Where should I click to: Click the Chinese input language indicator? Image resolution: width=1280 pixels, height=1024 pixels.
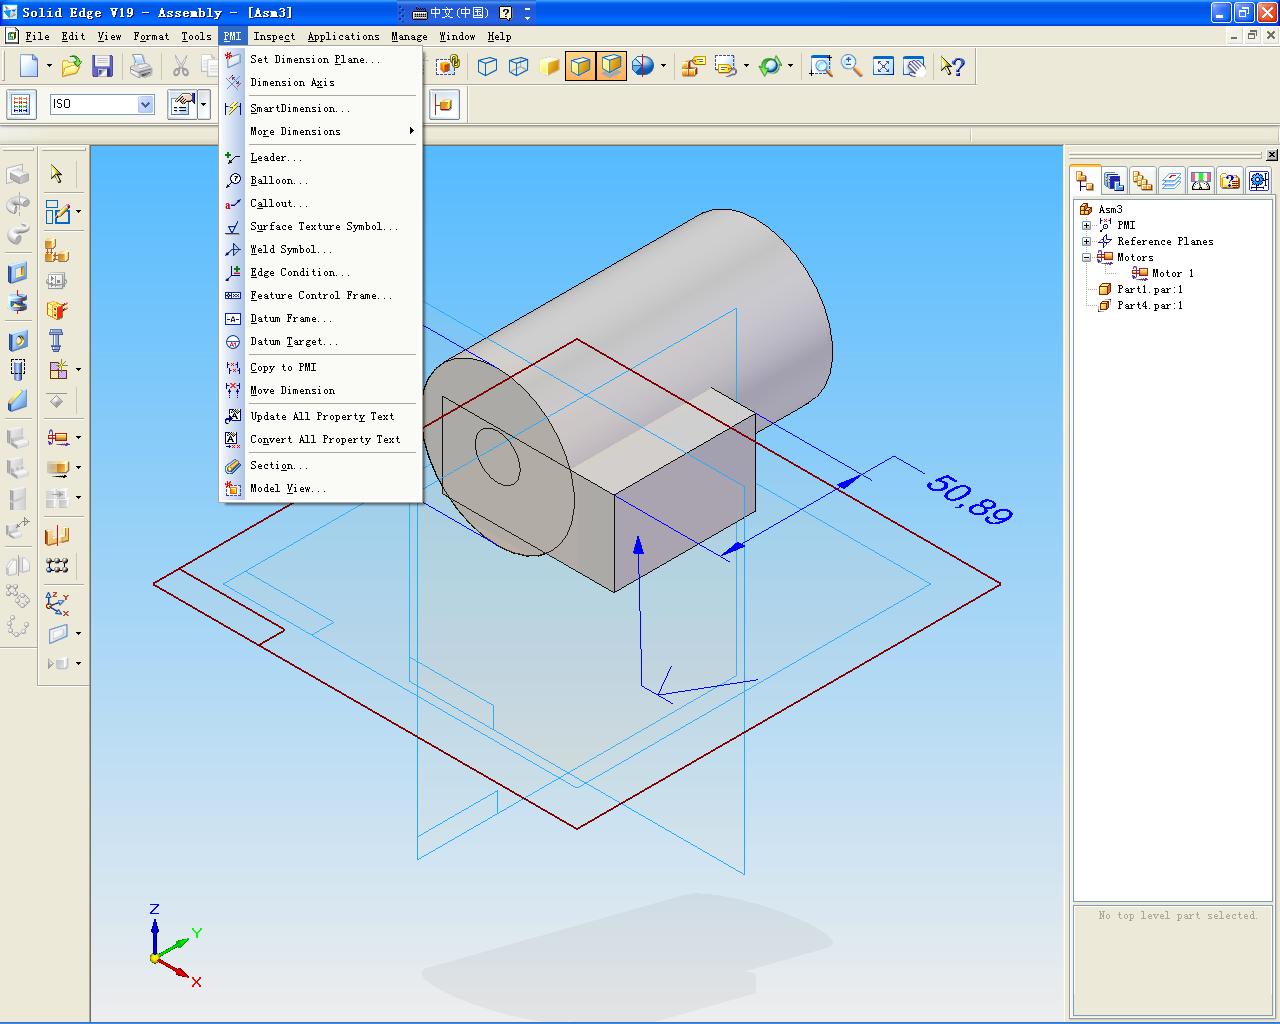coord(451,13)
